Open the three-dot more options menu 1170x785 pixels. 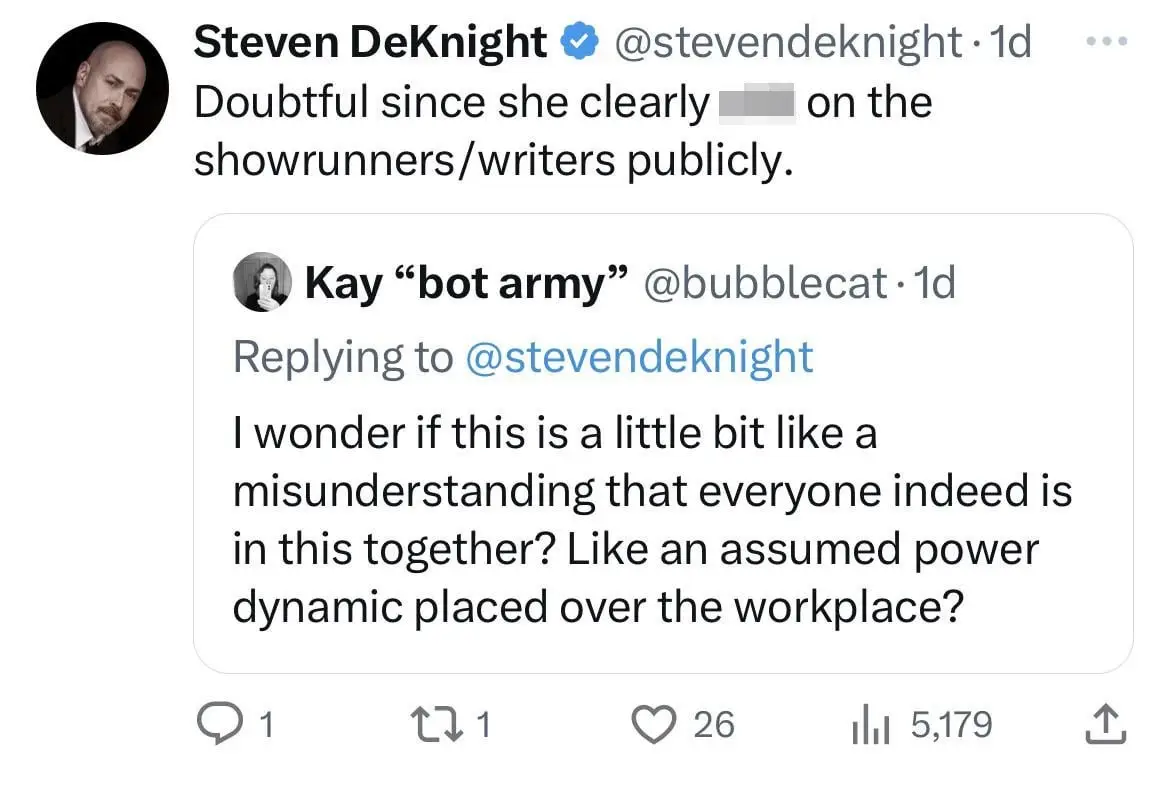(1107, 40)
